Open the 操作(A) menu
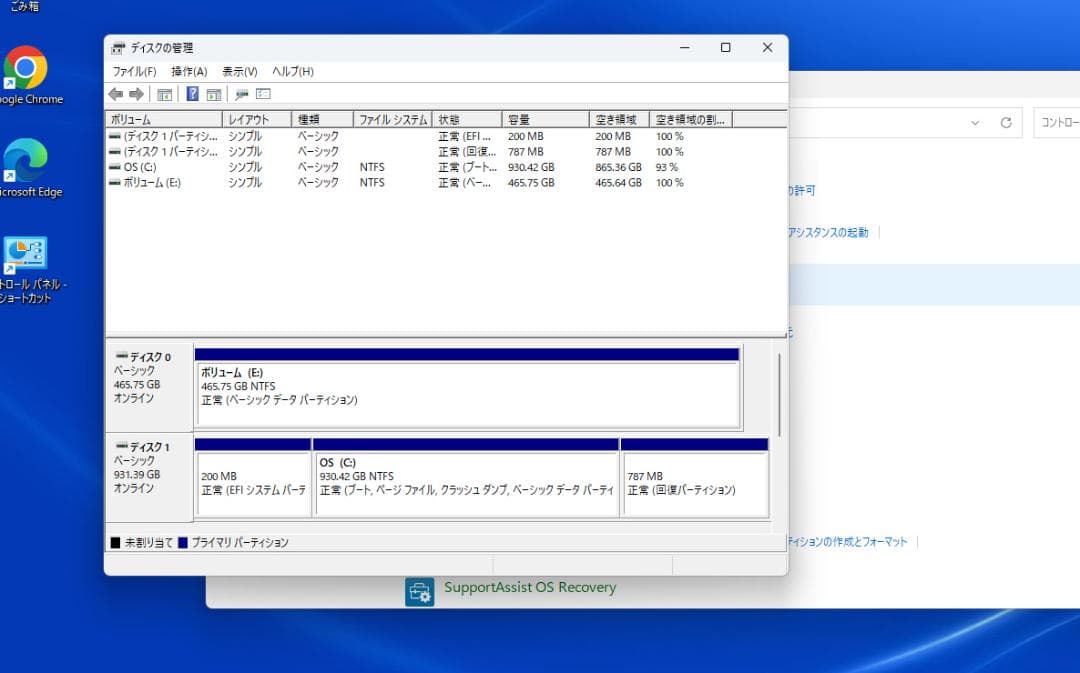Viewport: 1080px width, 673px height. click(188, 71)
